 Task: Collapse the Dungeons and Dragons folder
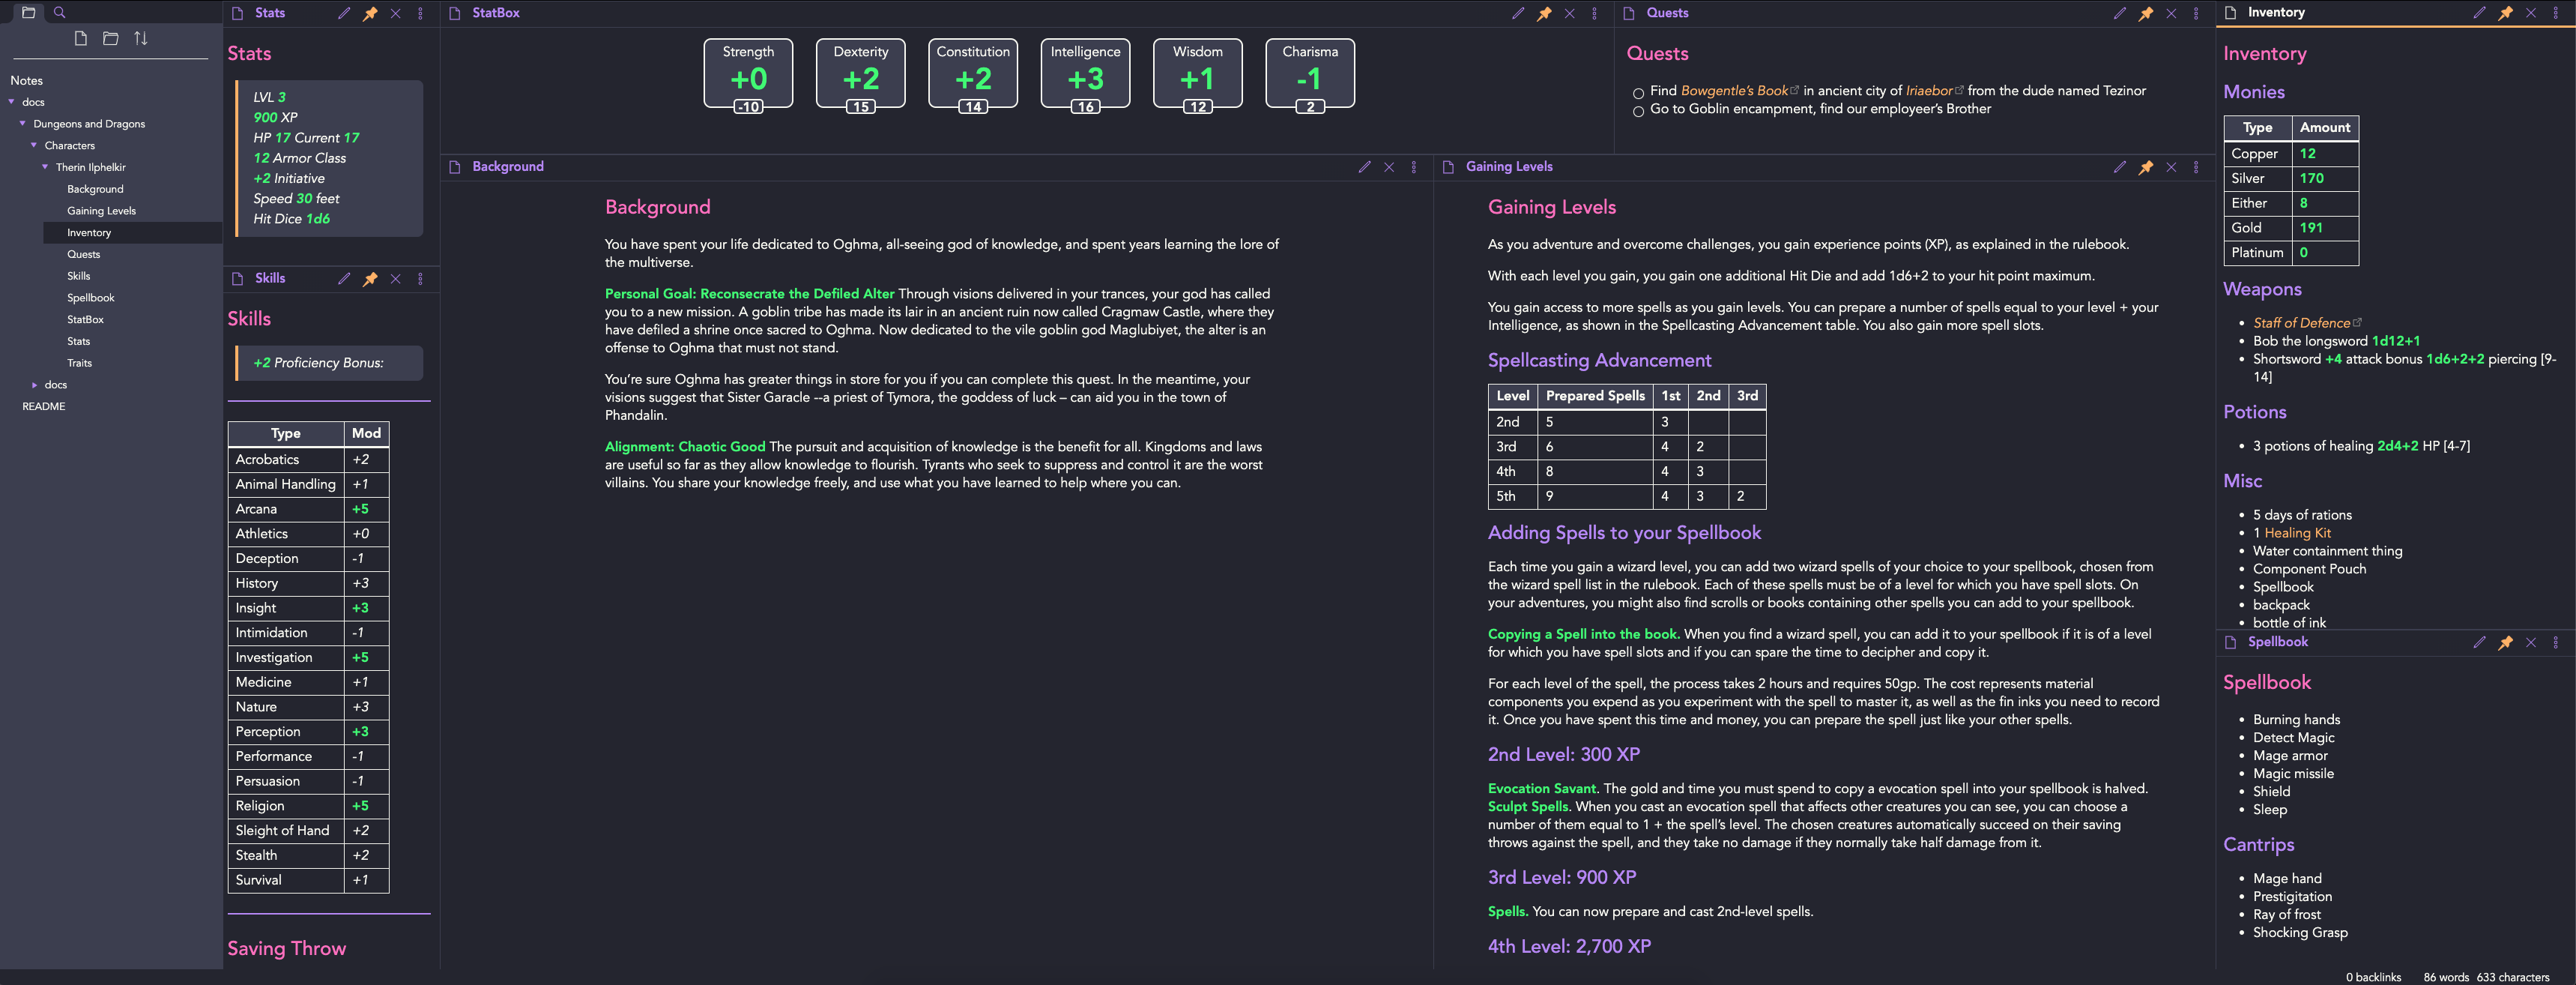pos(22,124)
